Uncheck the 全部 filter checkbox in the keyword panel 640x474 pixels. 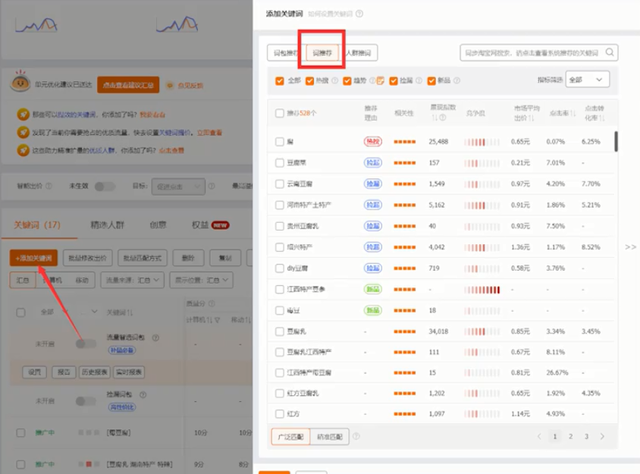280,81
